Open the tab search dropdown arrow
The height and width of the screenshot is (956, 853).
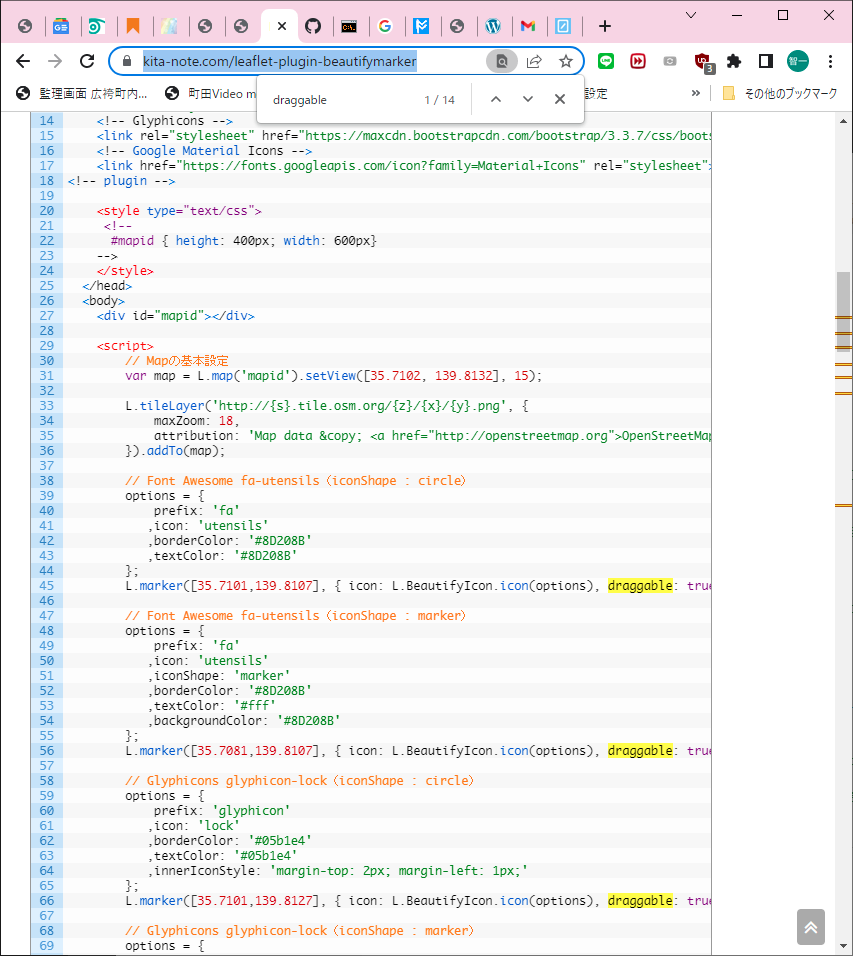[x=691, y=15]
